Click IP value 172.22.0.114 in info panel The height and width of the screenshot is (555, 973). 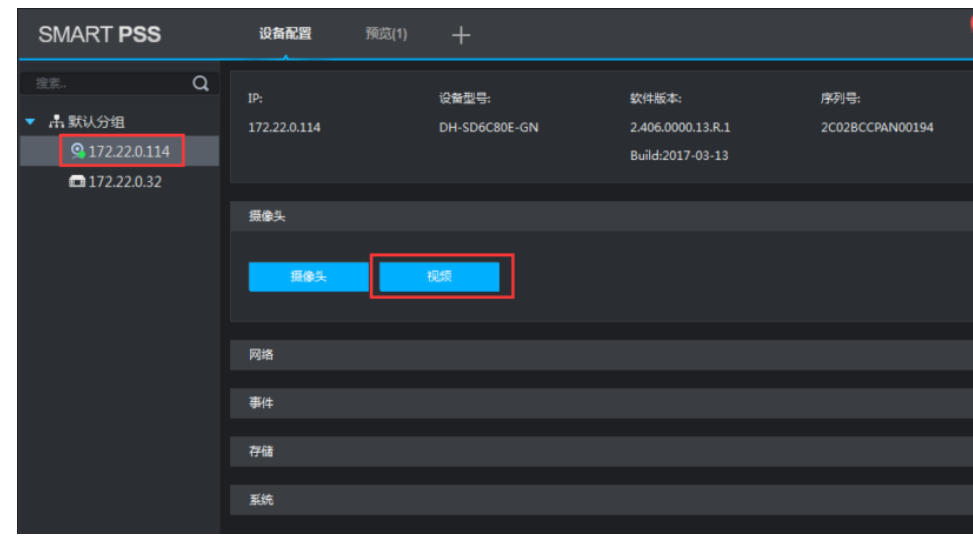(284, 127)
